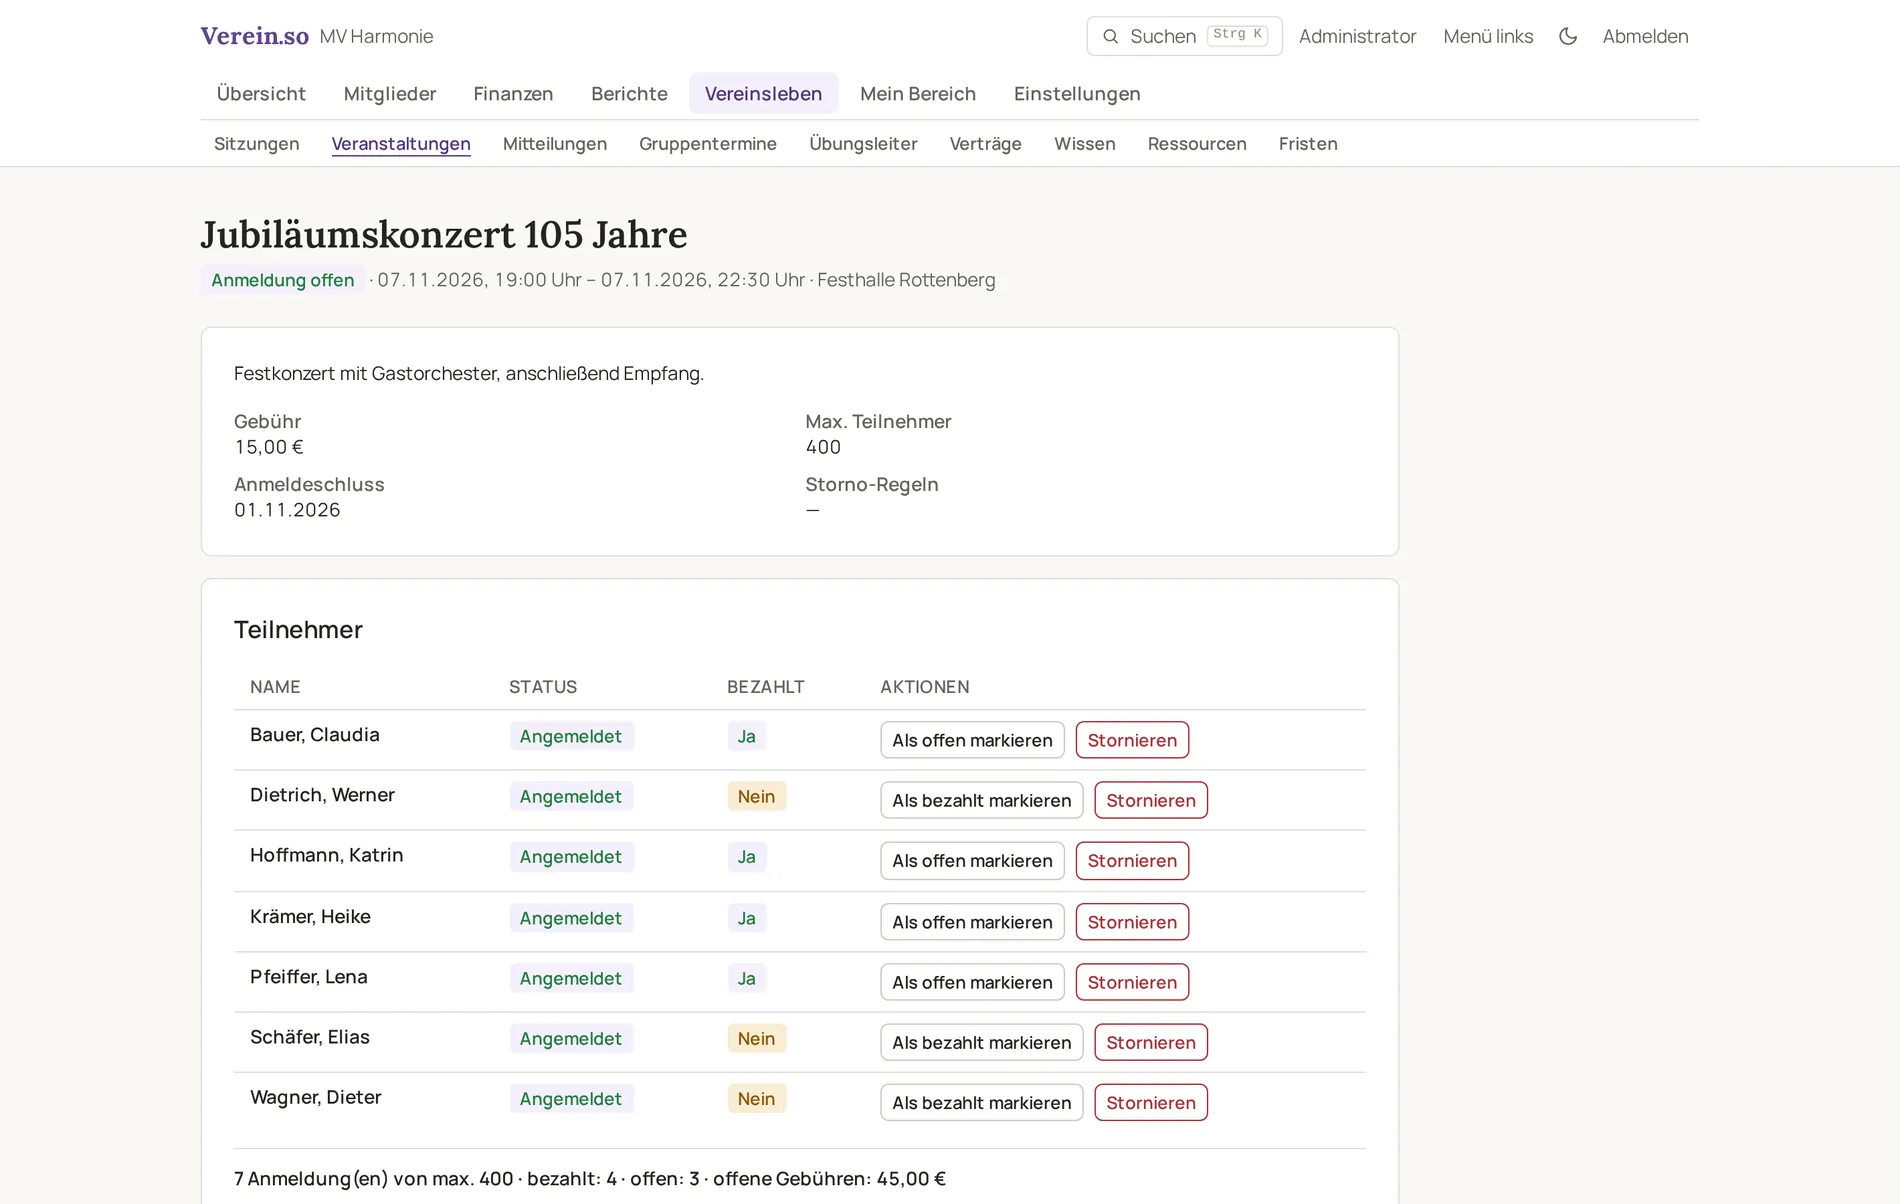This screenshot has width=1900, height=1204.
Task: Mark Krämer, Heike as offen
Action: (x=972, y=922)
